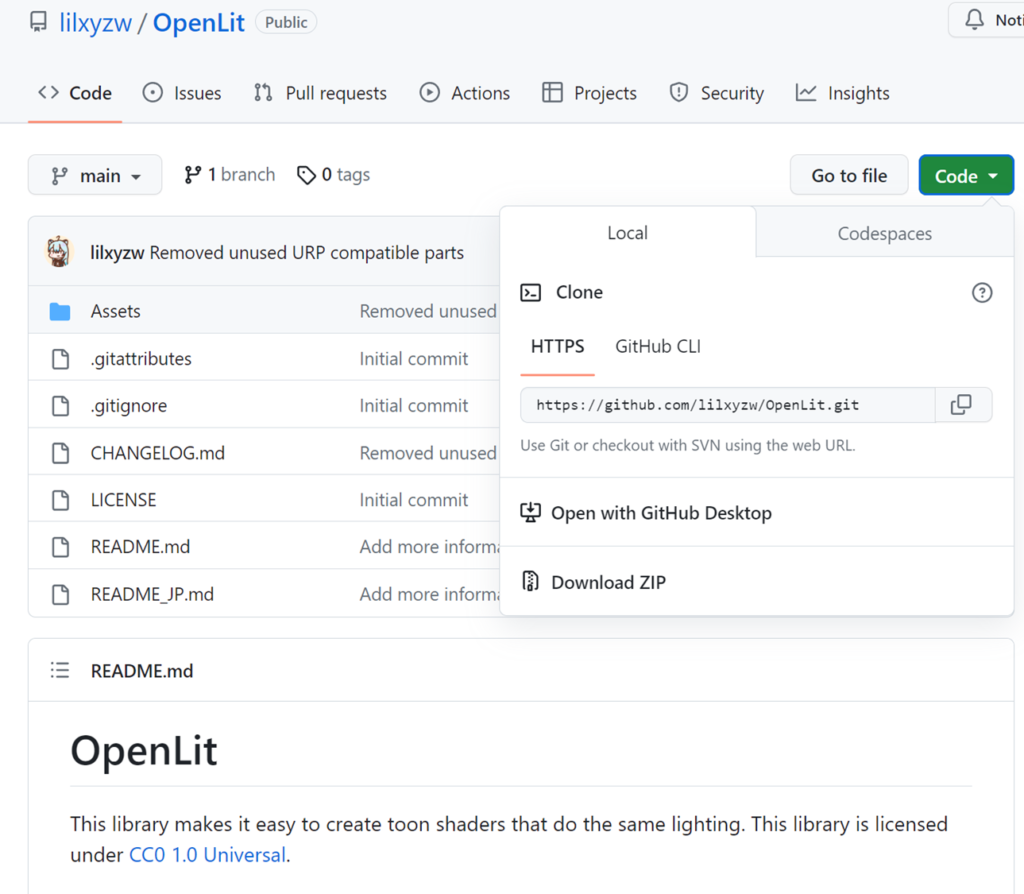This screenshot has width=1024, height=894.
Task: Click the branch icon beside 1 branch
Action: [193, 175]
